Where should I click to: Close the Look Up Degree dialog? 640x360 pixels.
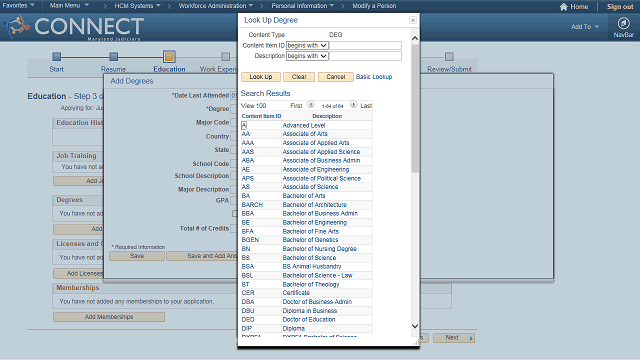(x=413, y=20)
